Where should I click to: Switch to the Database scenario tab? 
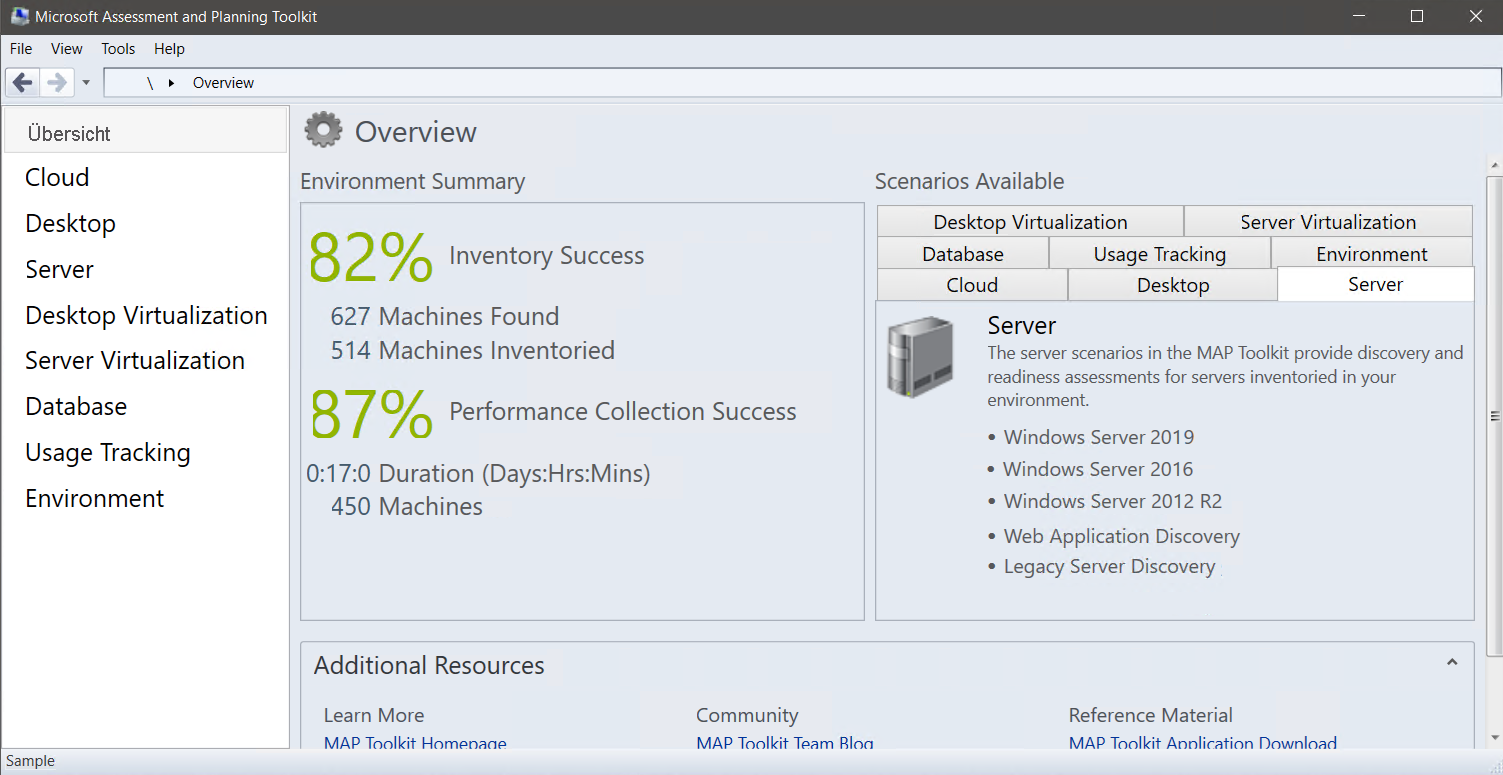[963, 254]
